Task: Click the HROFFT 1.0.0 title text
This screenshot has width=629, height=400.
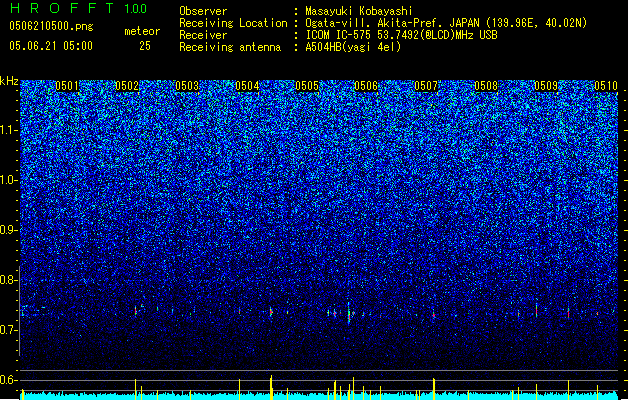Action: coord(79,8)
